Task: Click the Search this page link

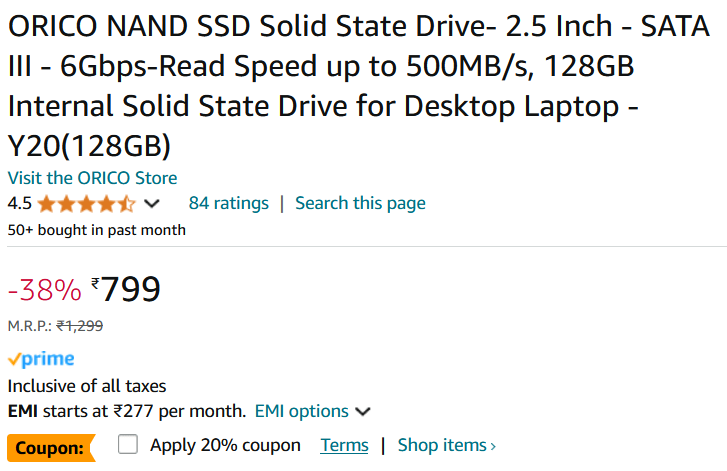Action: click(x=360, y=203)
